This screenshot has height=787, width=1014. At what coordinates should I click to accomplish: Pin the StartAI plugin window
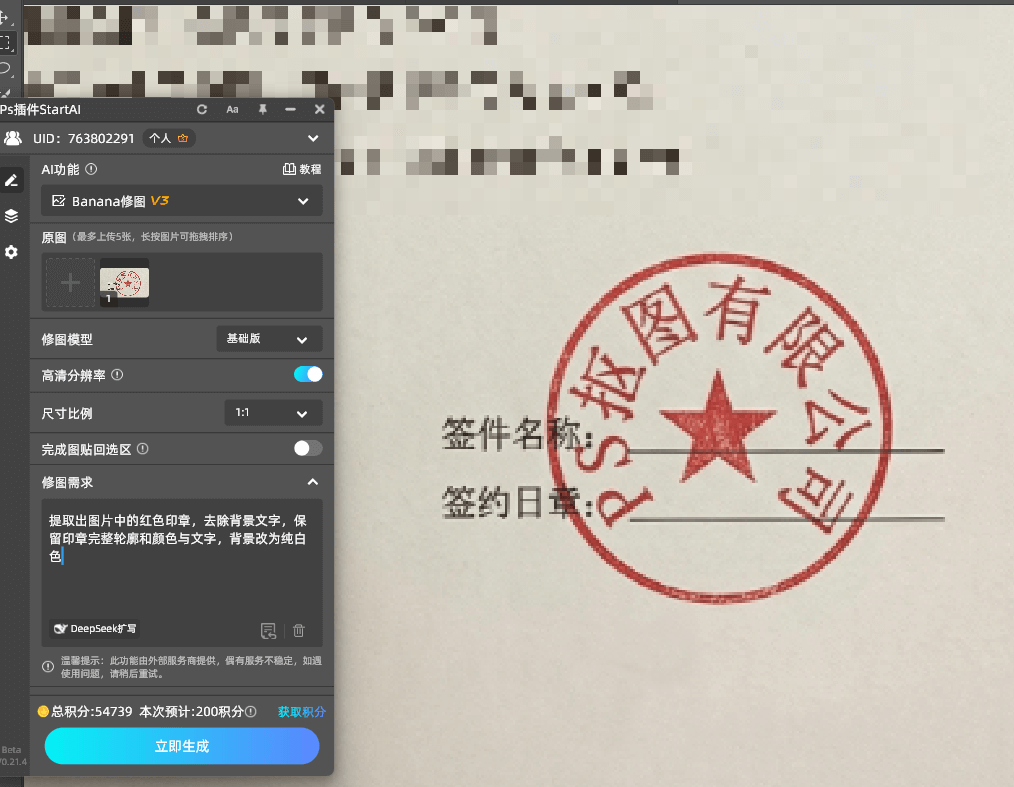(262, 109)
